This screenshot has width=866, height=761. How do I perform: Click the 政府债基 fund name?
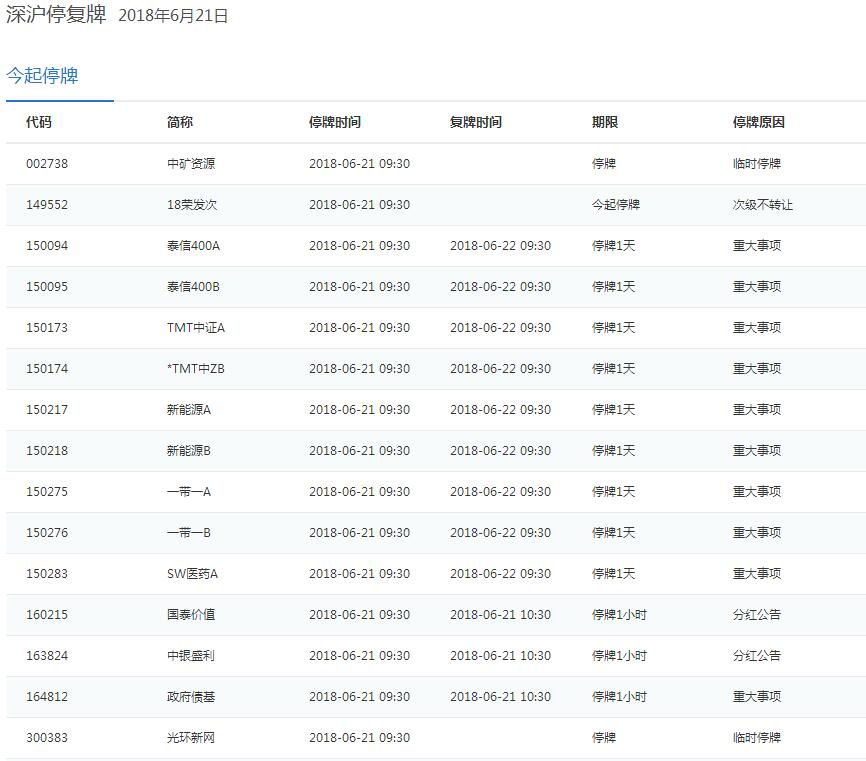point(191,697)
